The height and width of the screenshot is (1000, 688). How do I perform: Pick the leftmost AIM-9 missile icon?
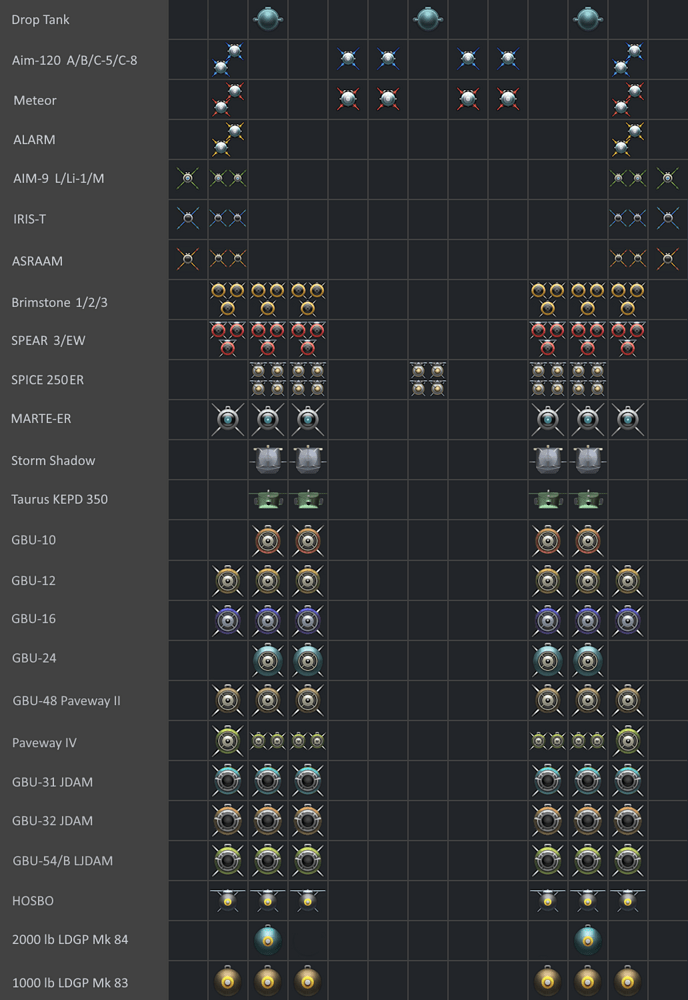187,179
